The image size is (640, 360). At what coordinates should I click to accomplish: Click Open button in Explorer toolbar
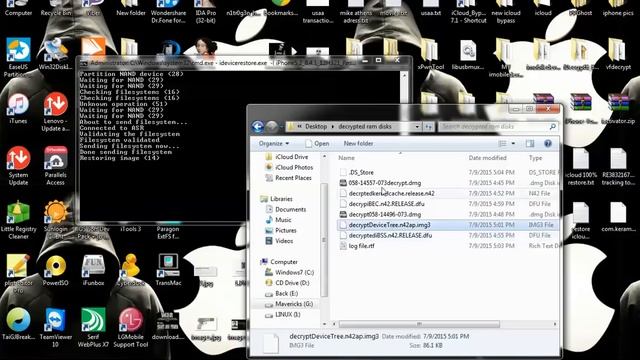317,143
